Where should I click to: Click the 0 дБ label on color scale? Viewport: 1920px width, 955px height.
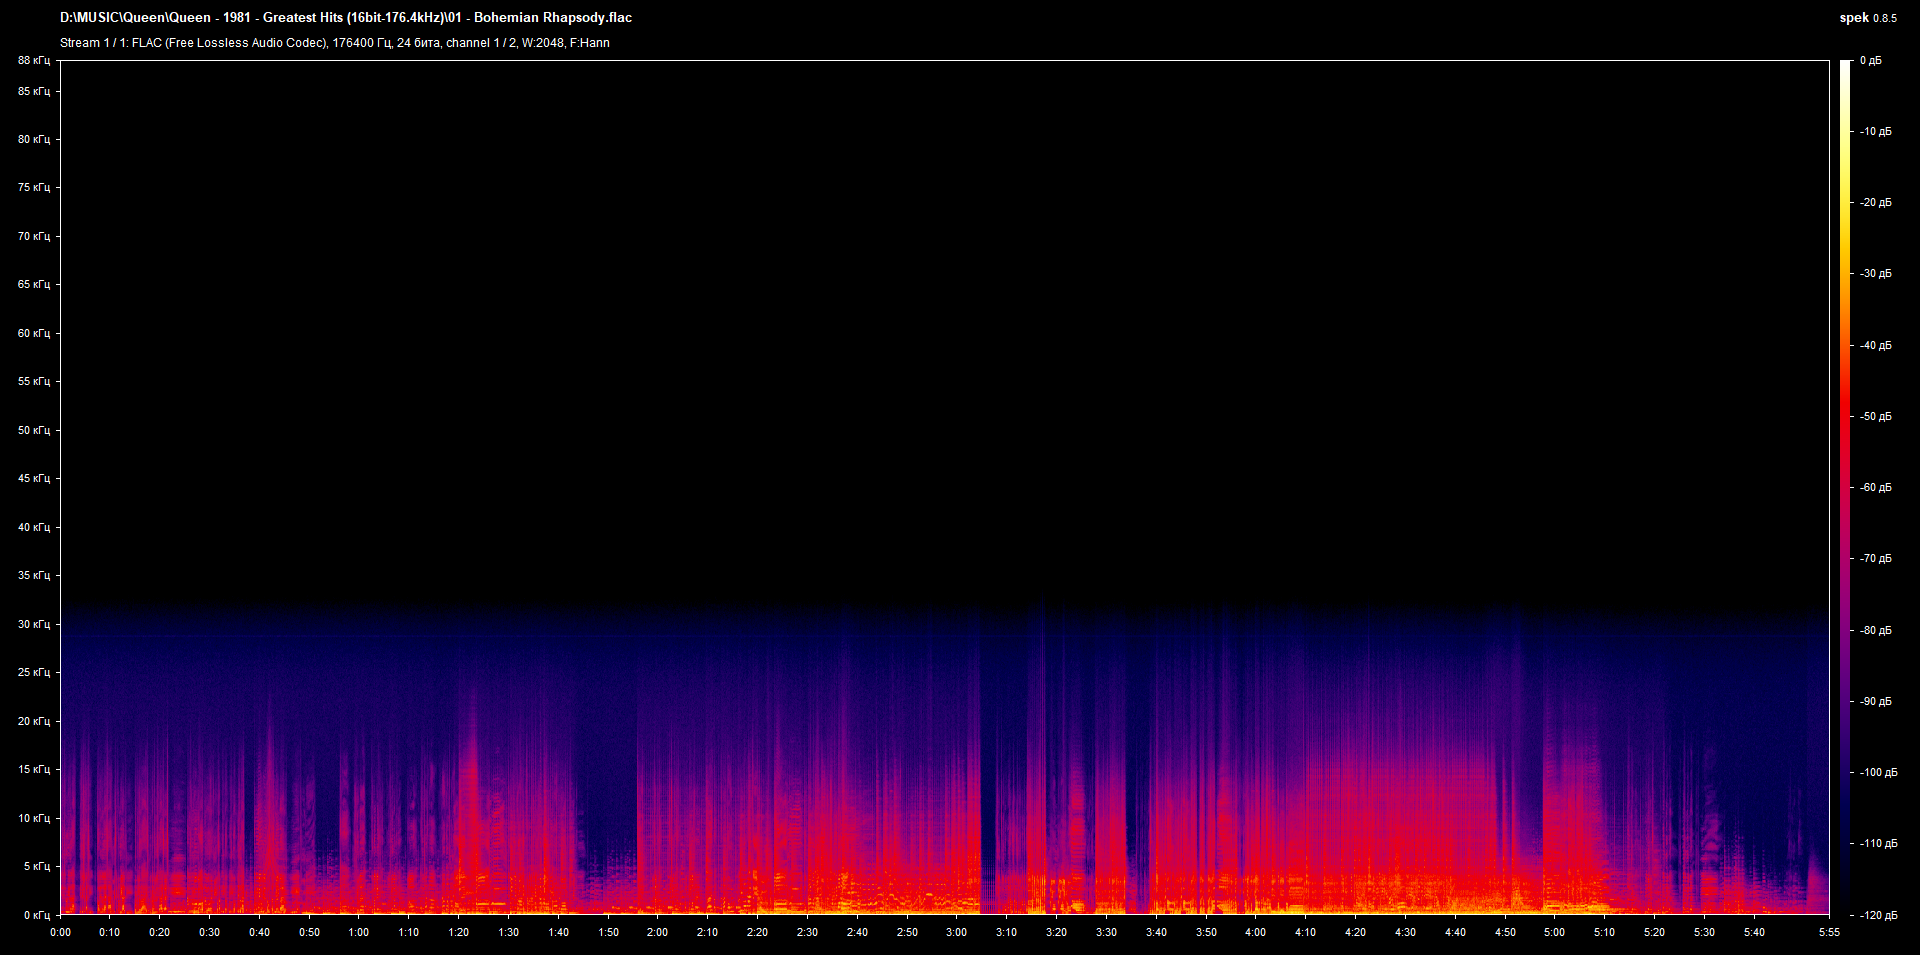coord(1871,61)
